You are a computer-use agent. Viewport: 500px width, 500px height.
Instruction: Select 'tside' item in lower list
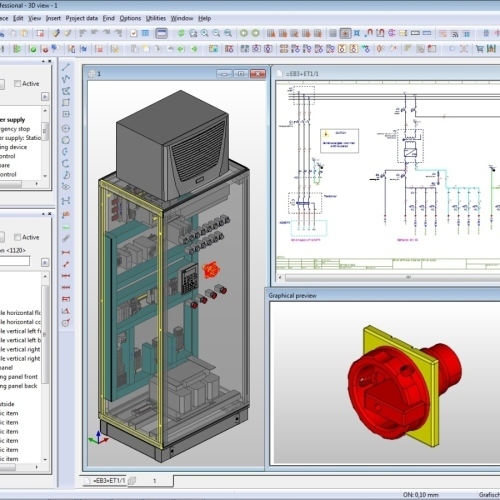7,404
